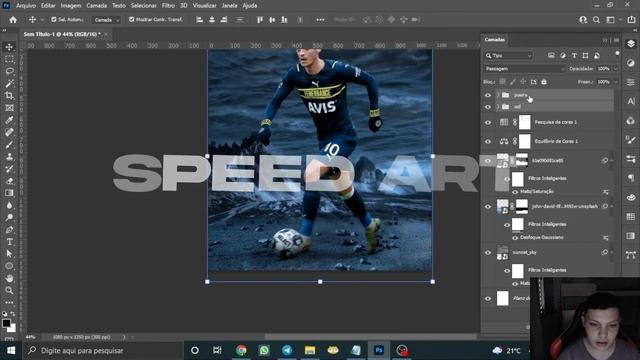Toggle Mostrar Contr. Transf. checkbox
640x360 pixels.
click(131, 20)
